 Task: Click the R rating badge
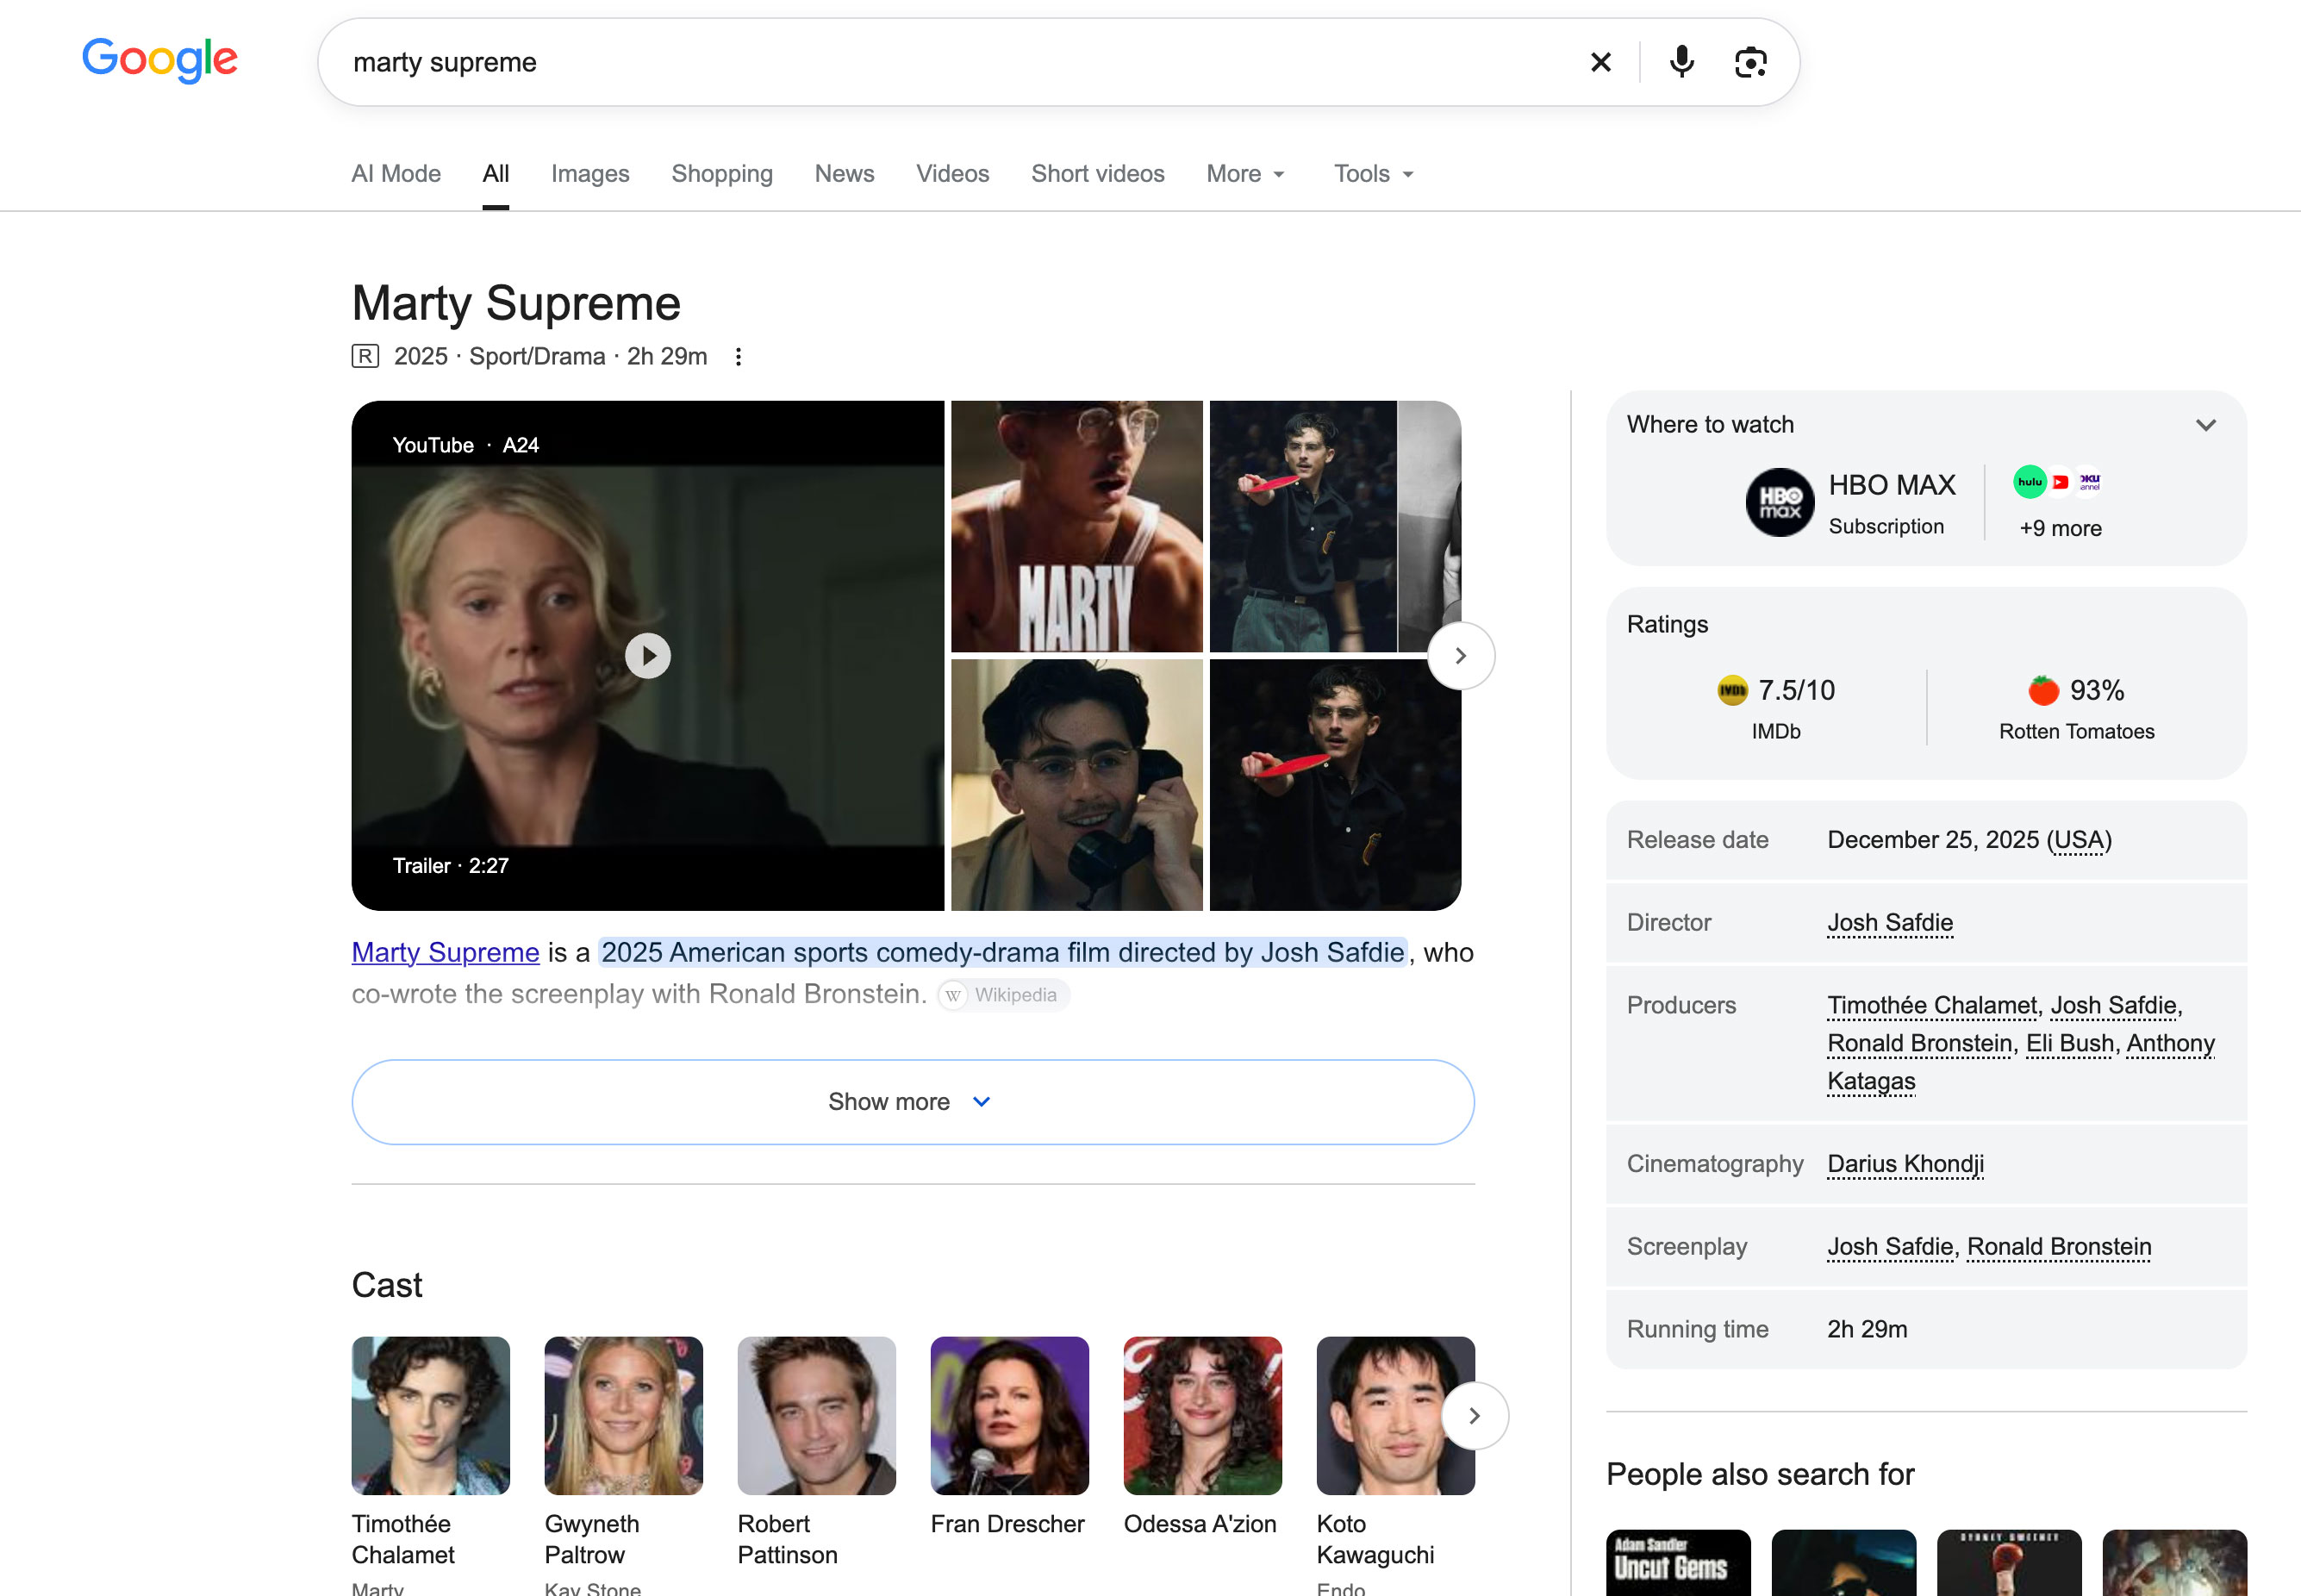click(365, 356)
